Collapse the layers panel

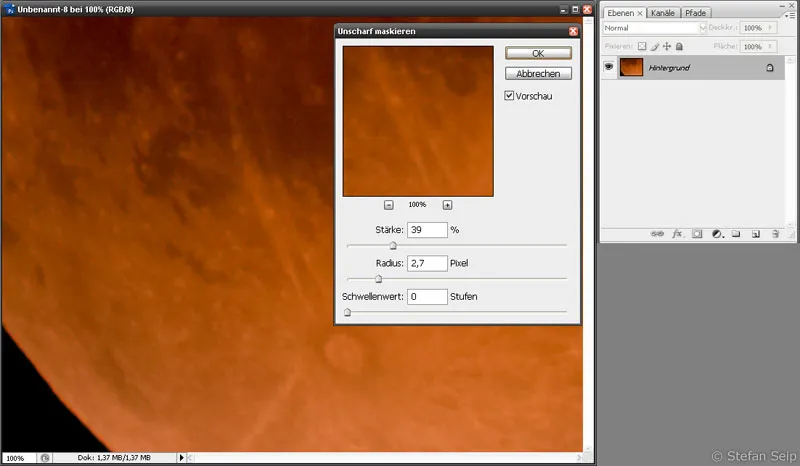(x=783, y=5)
